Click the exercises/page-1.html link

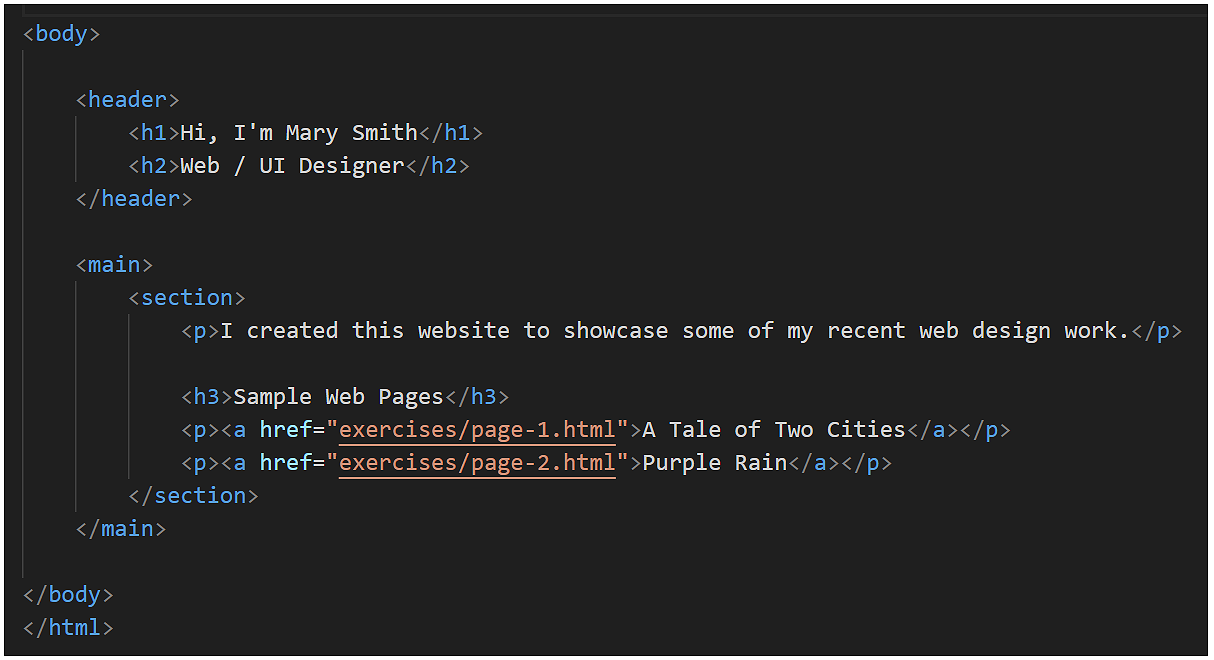(x=477, y=429)
